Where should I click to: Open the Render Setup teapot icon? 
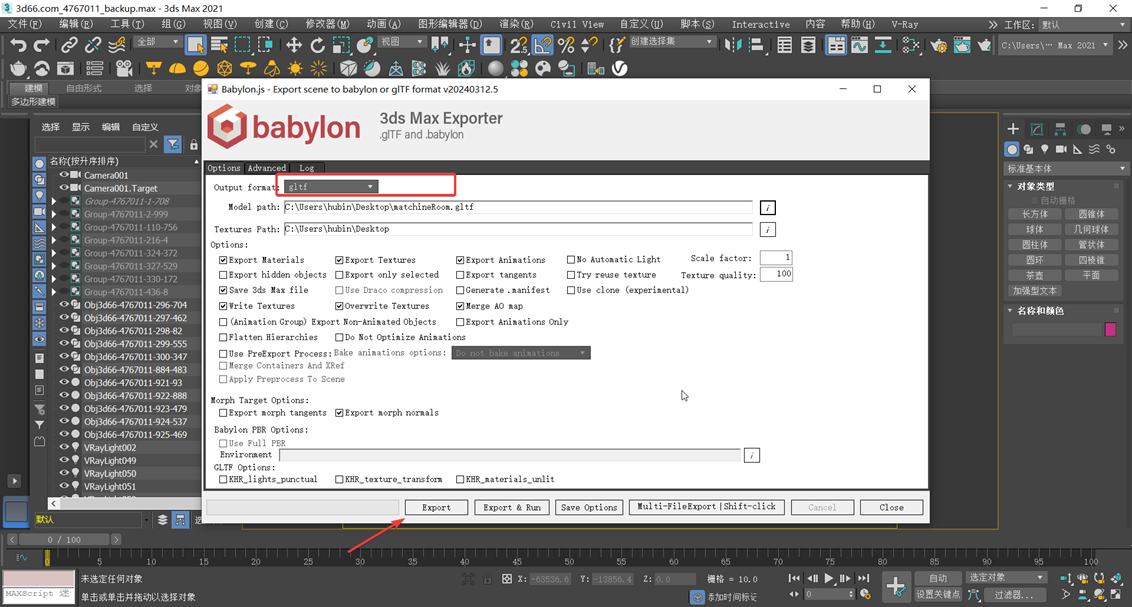(937, 45)
